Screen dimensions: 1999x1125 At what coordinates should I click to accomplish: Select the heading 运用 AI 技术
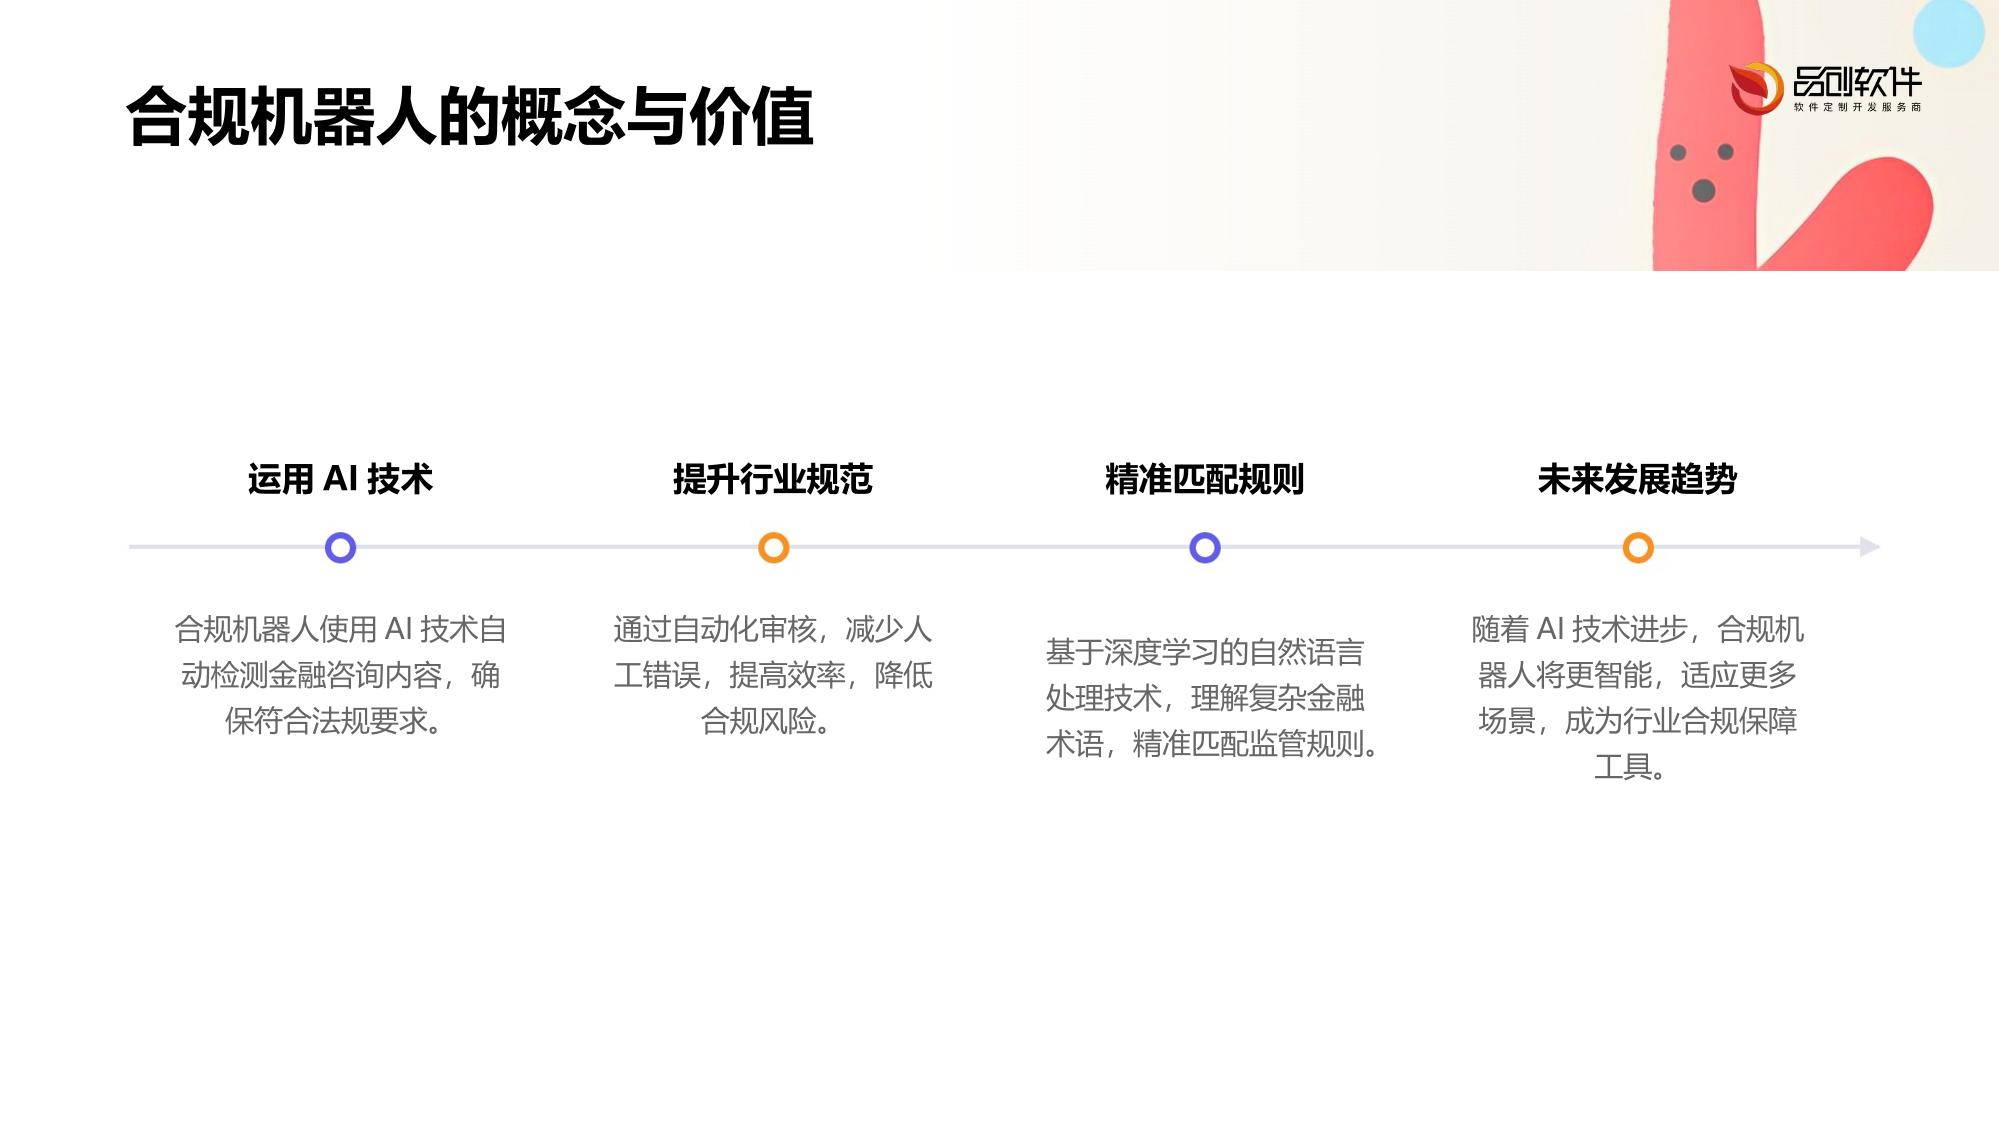tap(341, 479)
